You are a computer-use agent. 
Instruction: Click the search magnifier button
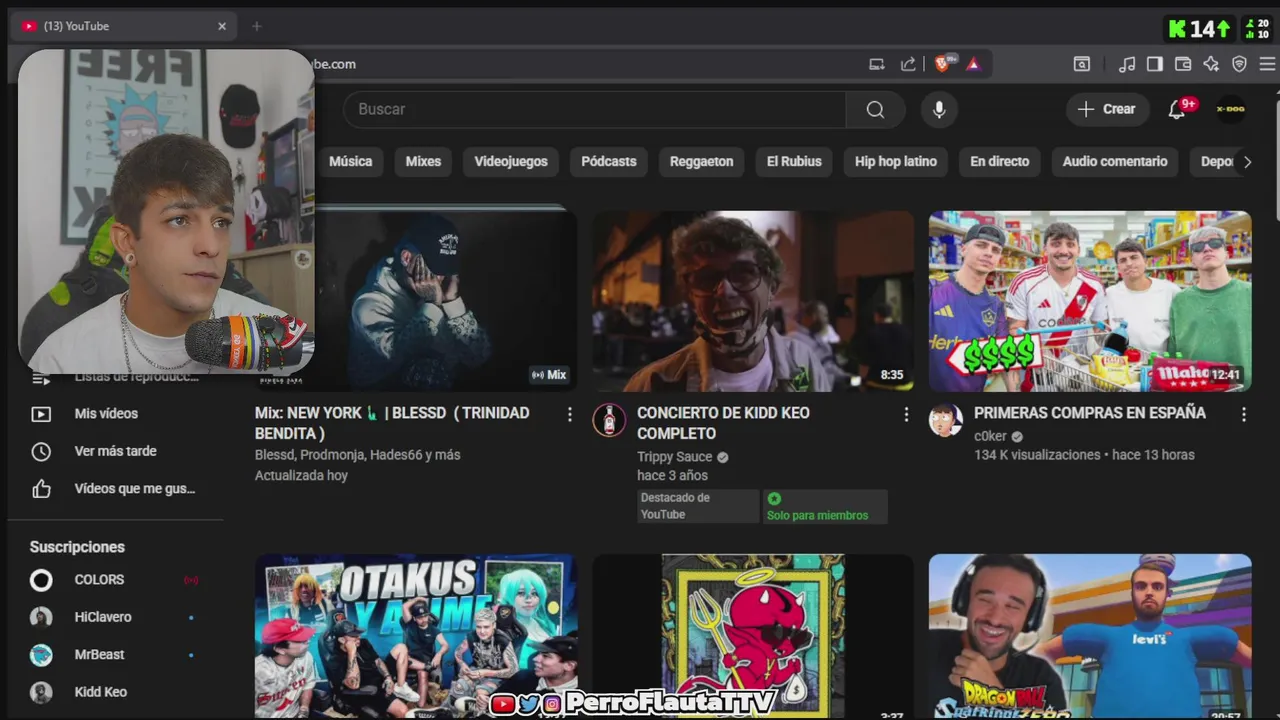(x=875, y=109)
